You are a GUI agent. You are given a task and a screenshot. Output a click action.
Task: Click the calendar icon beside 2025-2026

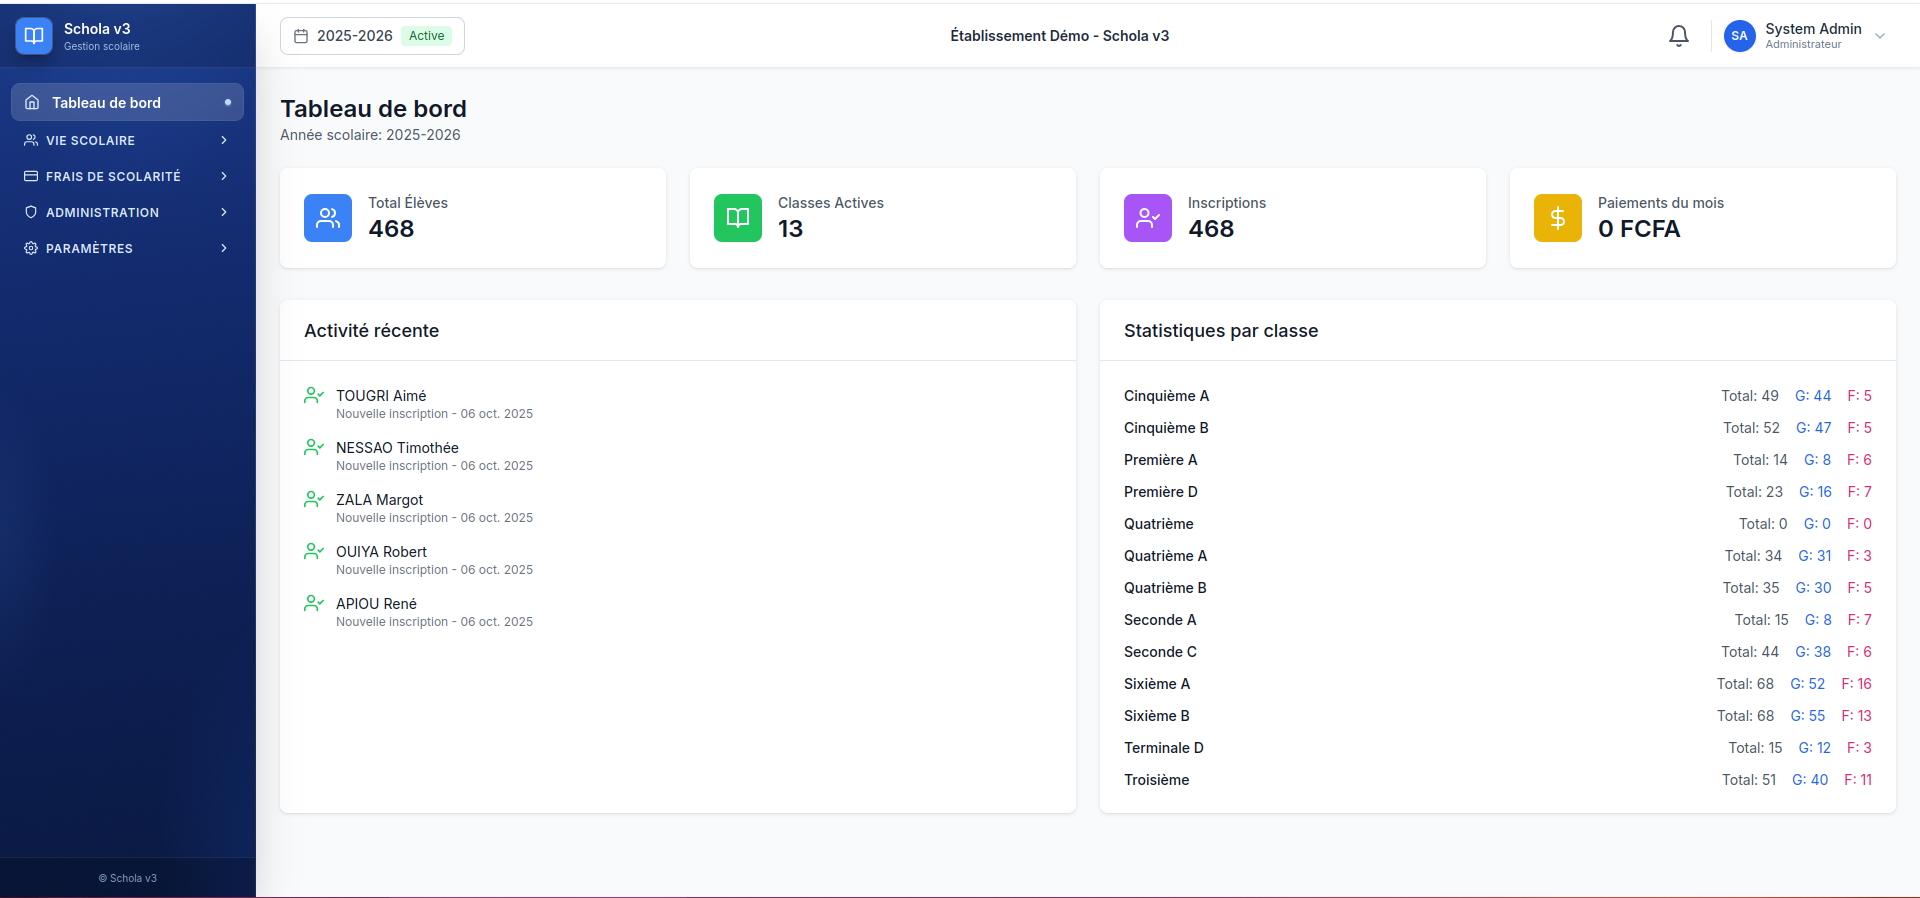pyautogui.click(x=301, y=36)
